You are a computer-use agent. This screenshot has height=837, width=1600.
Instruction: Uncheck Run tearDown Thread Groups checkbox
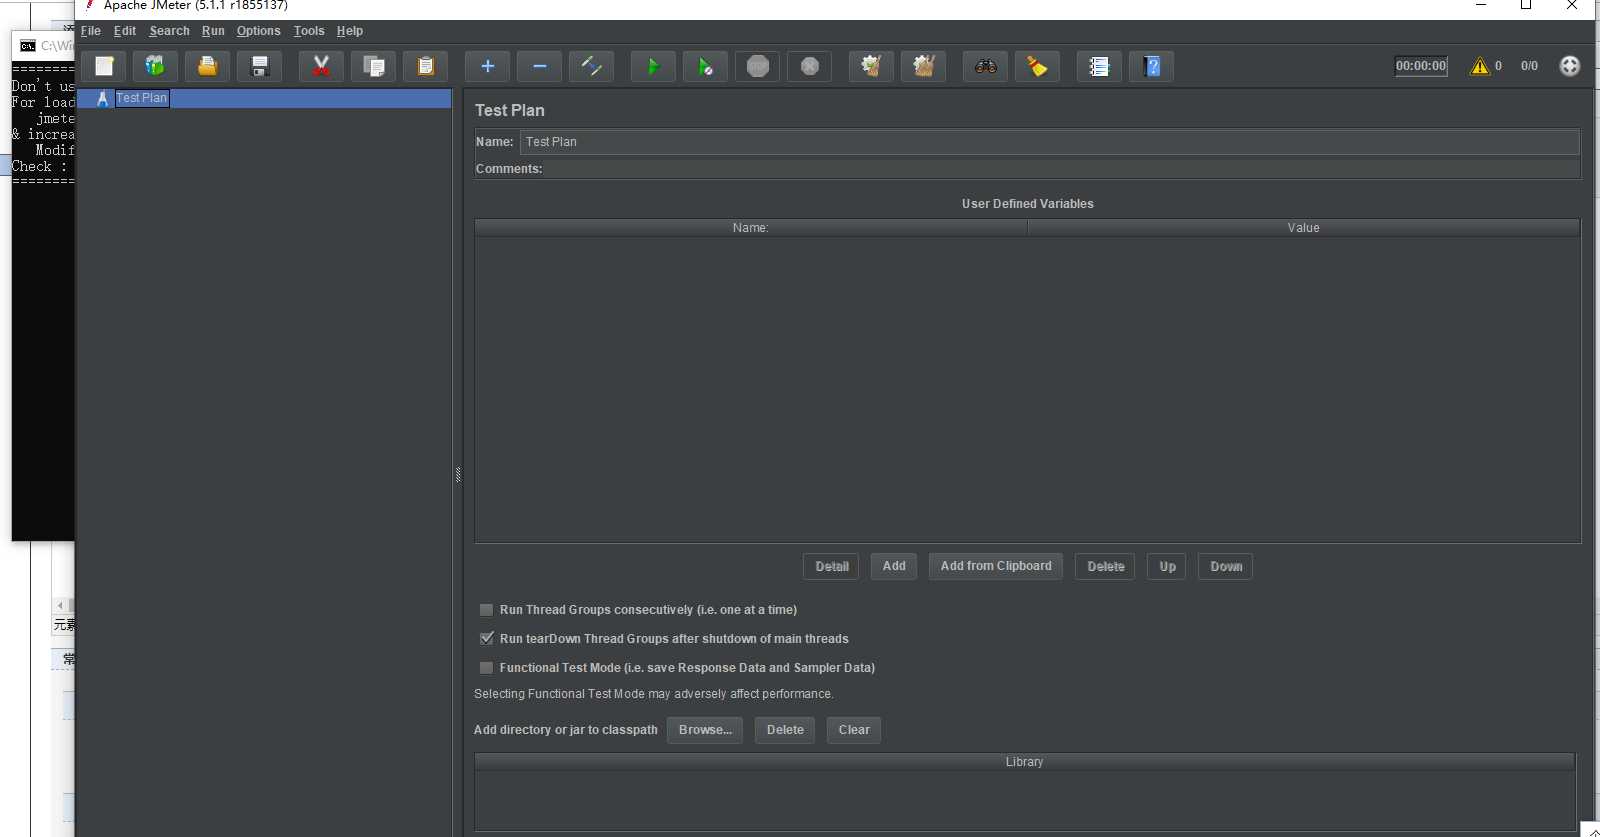[x=486, y=639]
